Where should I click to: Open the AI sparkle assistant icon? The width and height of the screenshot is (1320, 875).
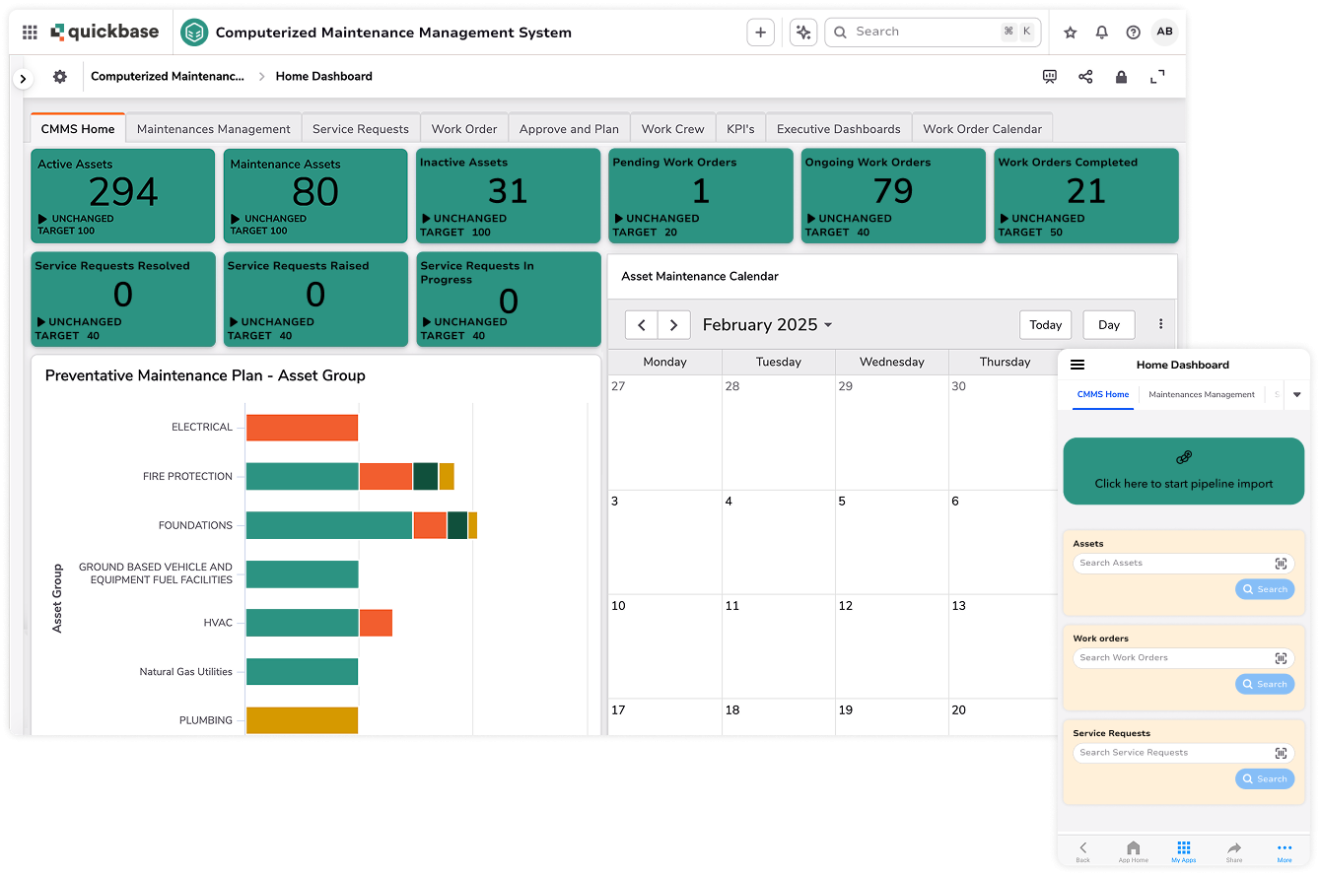click(x=804, y=32)
